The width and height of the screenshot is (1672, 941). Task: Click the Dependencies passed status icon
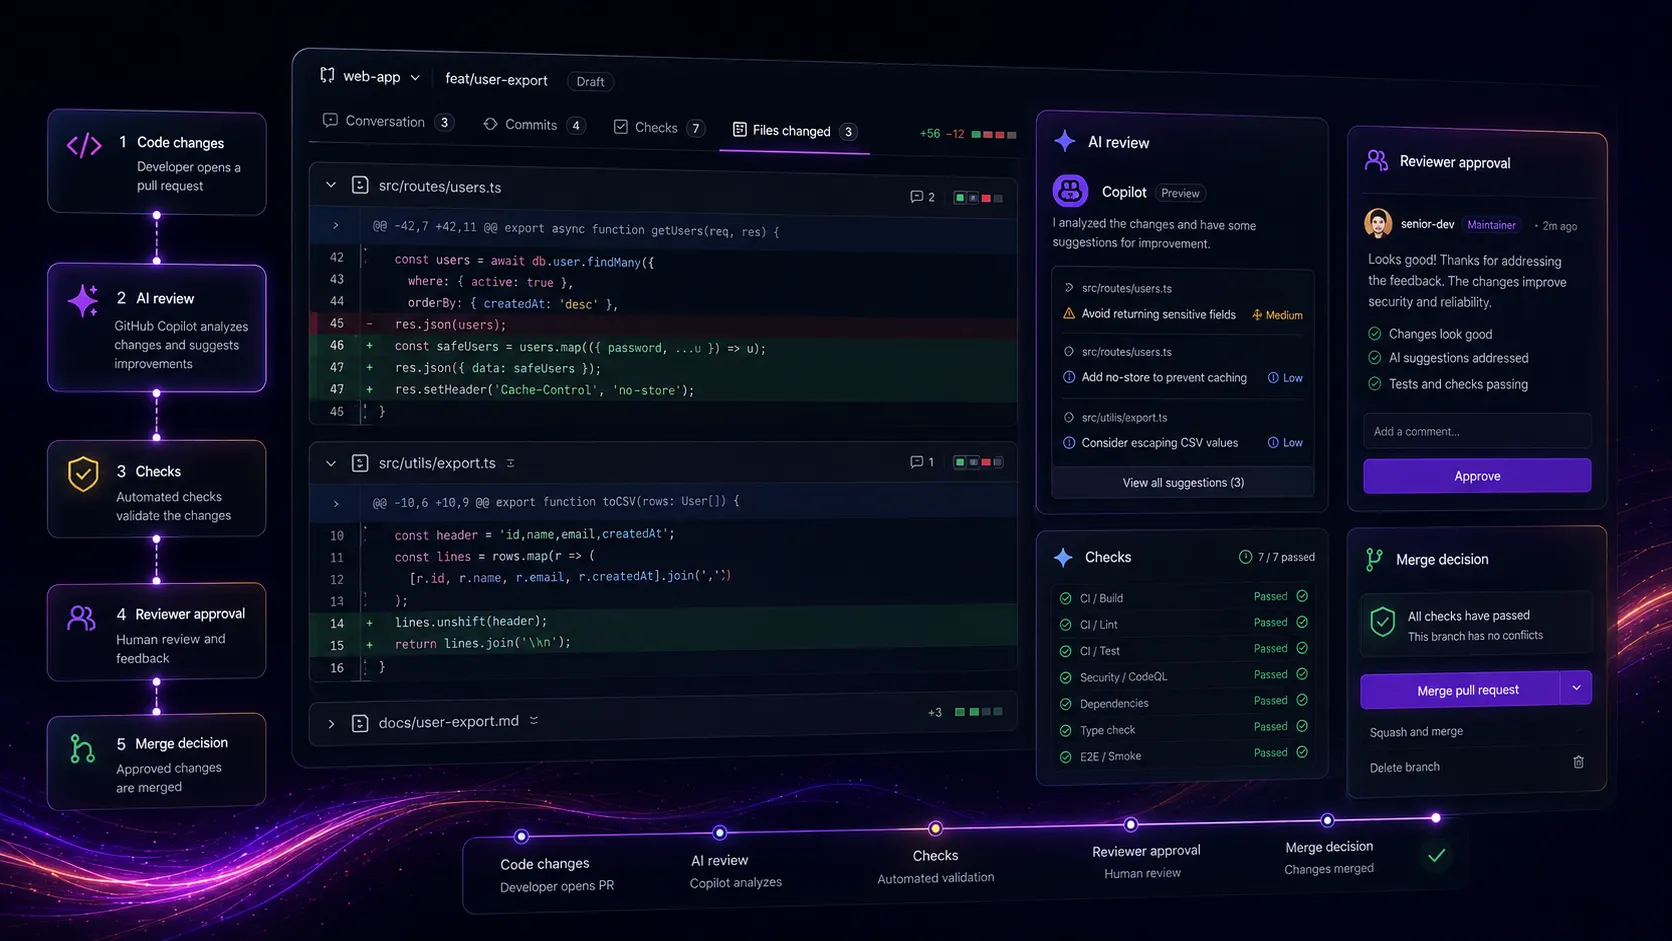[1302, 700]
